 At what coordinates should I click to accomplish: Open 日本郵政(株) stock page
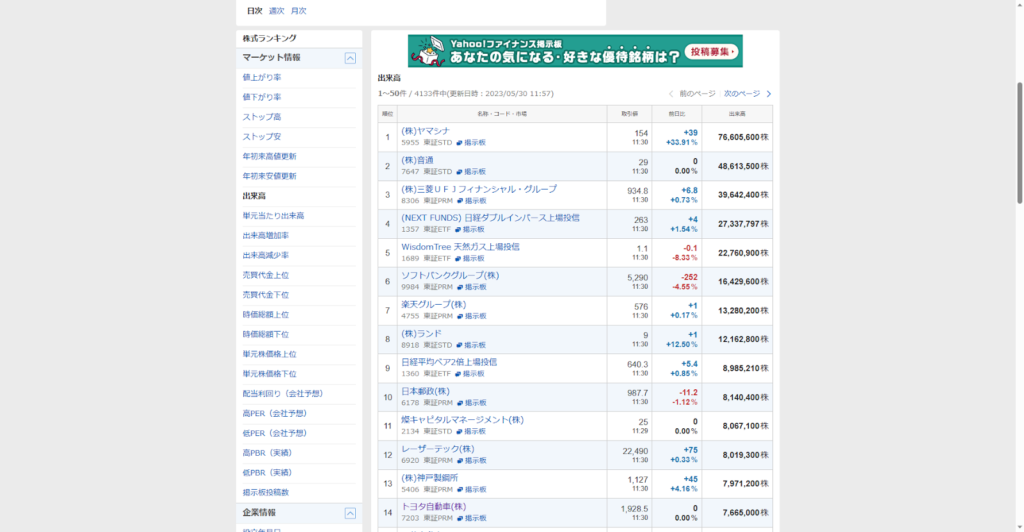coord(425,392)
